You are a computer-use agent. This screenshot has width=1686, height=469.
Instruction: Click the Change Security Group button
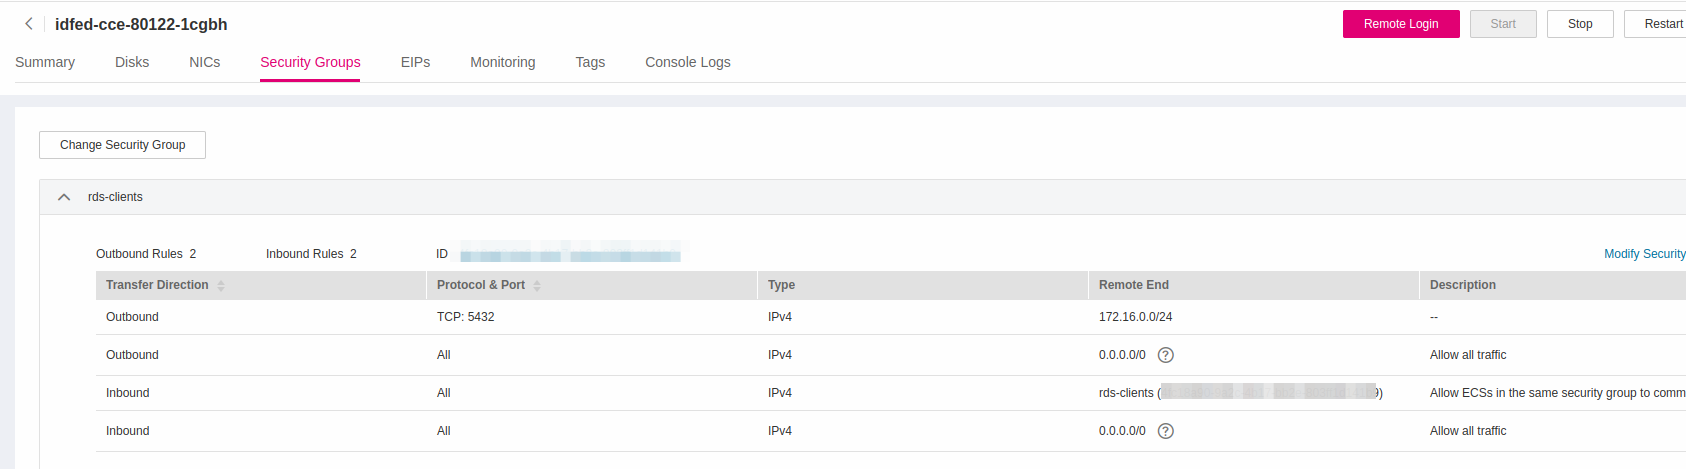click(122, 145)
